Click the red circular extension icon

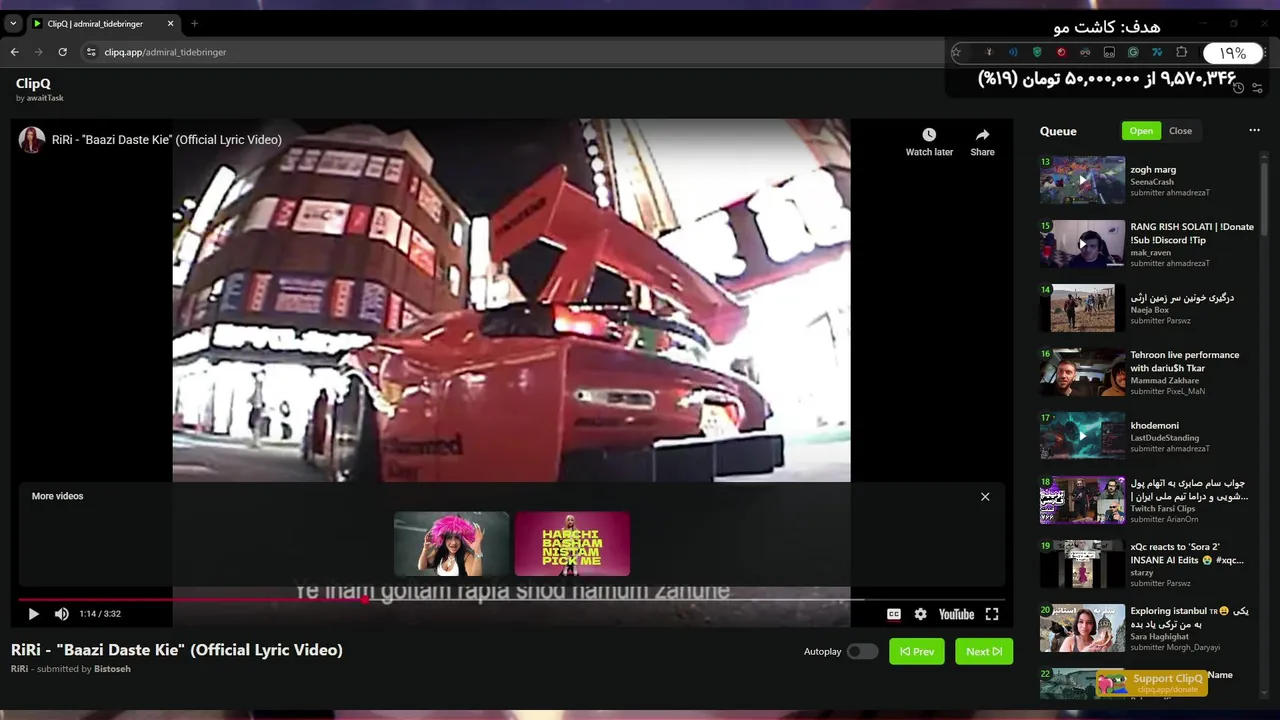(x=1061, y=52)
